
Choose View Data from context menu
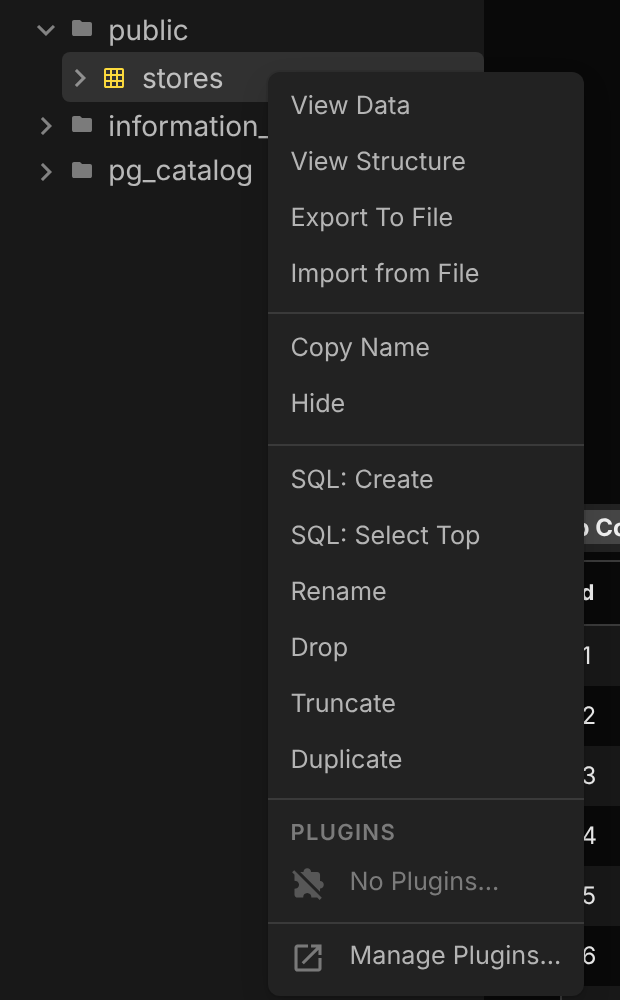[x=425, y=105]
